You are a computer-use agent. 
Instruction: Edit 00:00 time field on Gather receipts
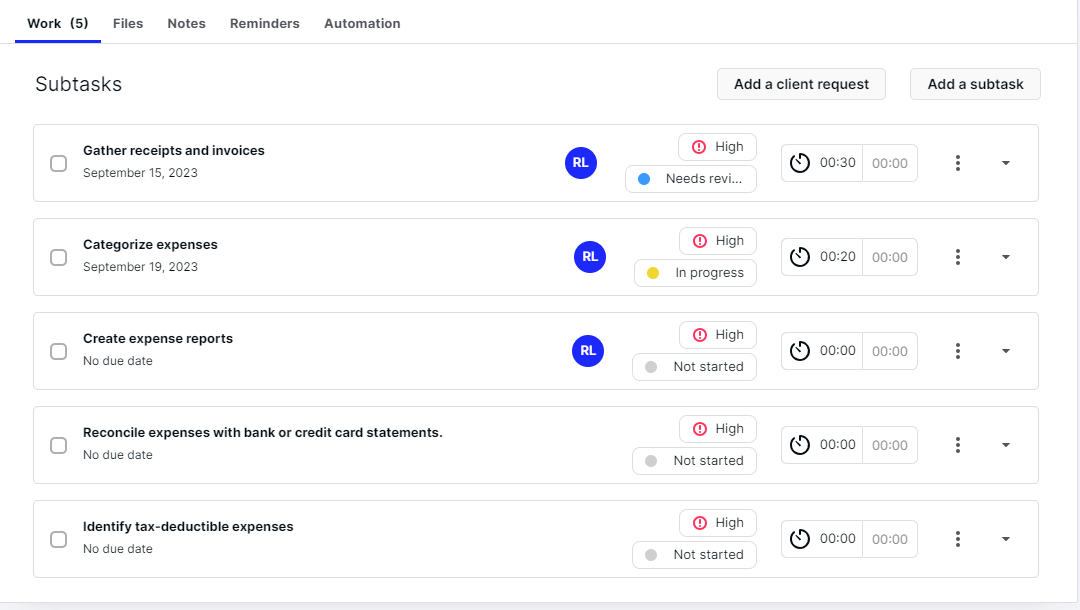tap(890, 163)
